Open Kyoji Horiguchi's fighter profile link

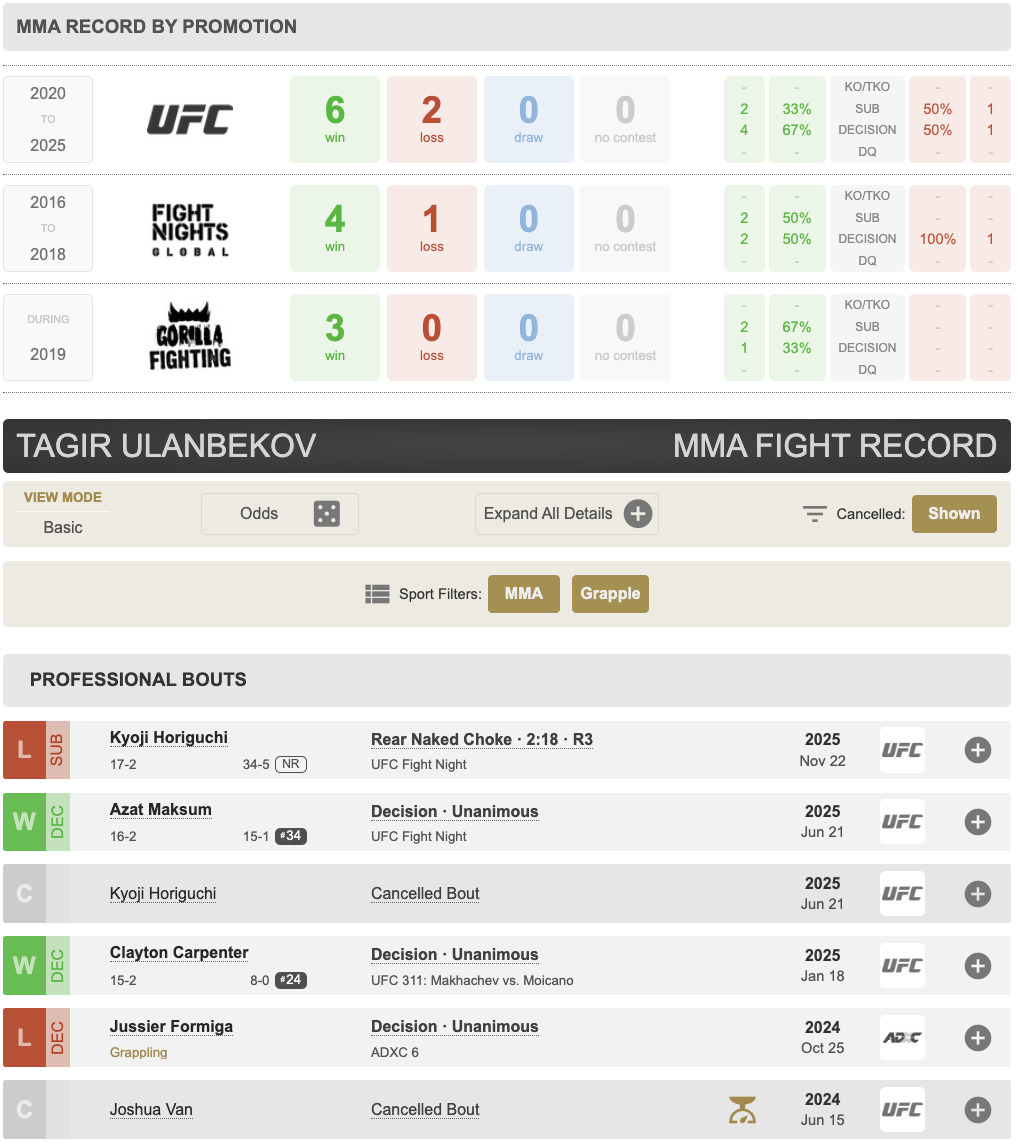169,738
